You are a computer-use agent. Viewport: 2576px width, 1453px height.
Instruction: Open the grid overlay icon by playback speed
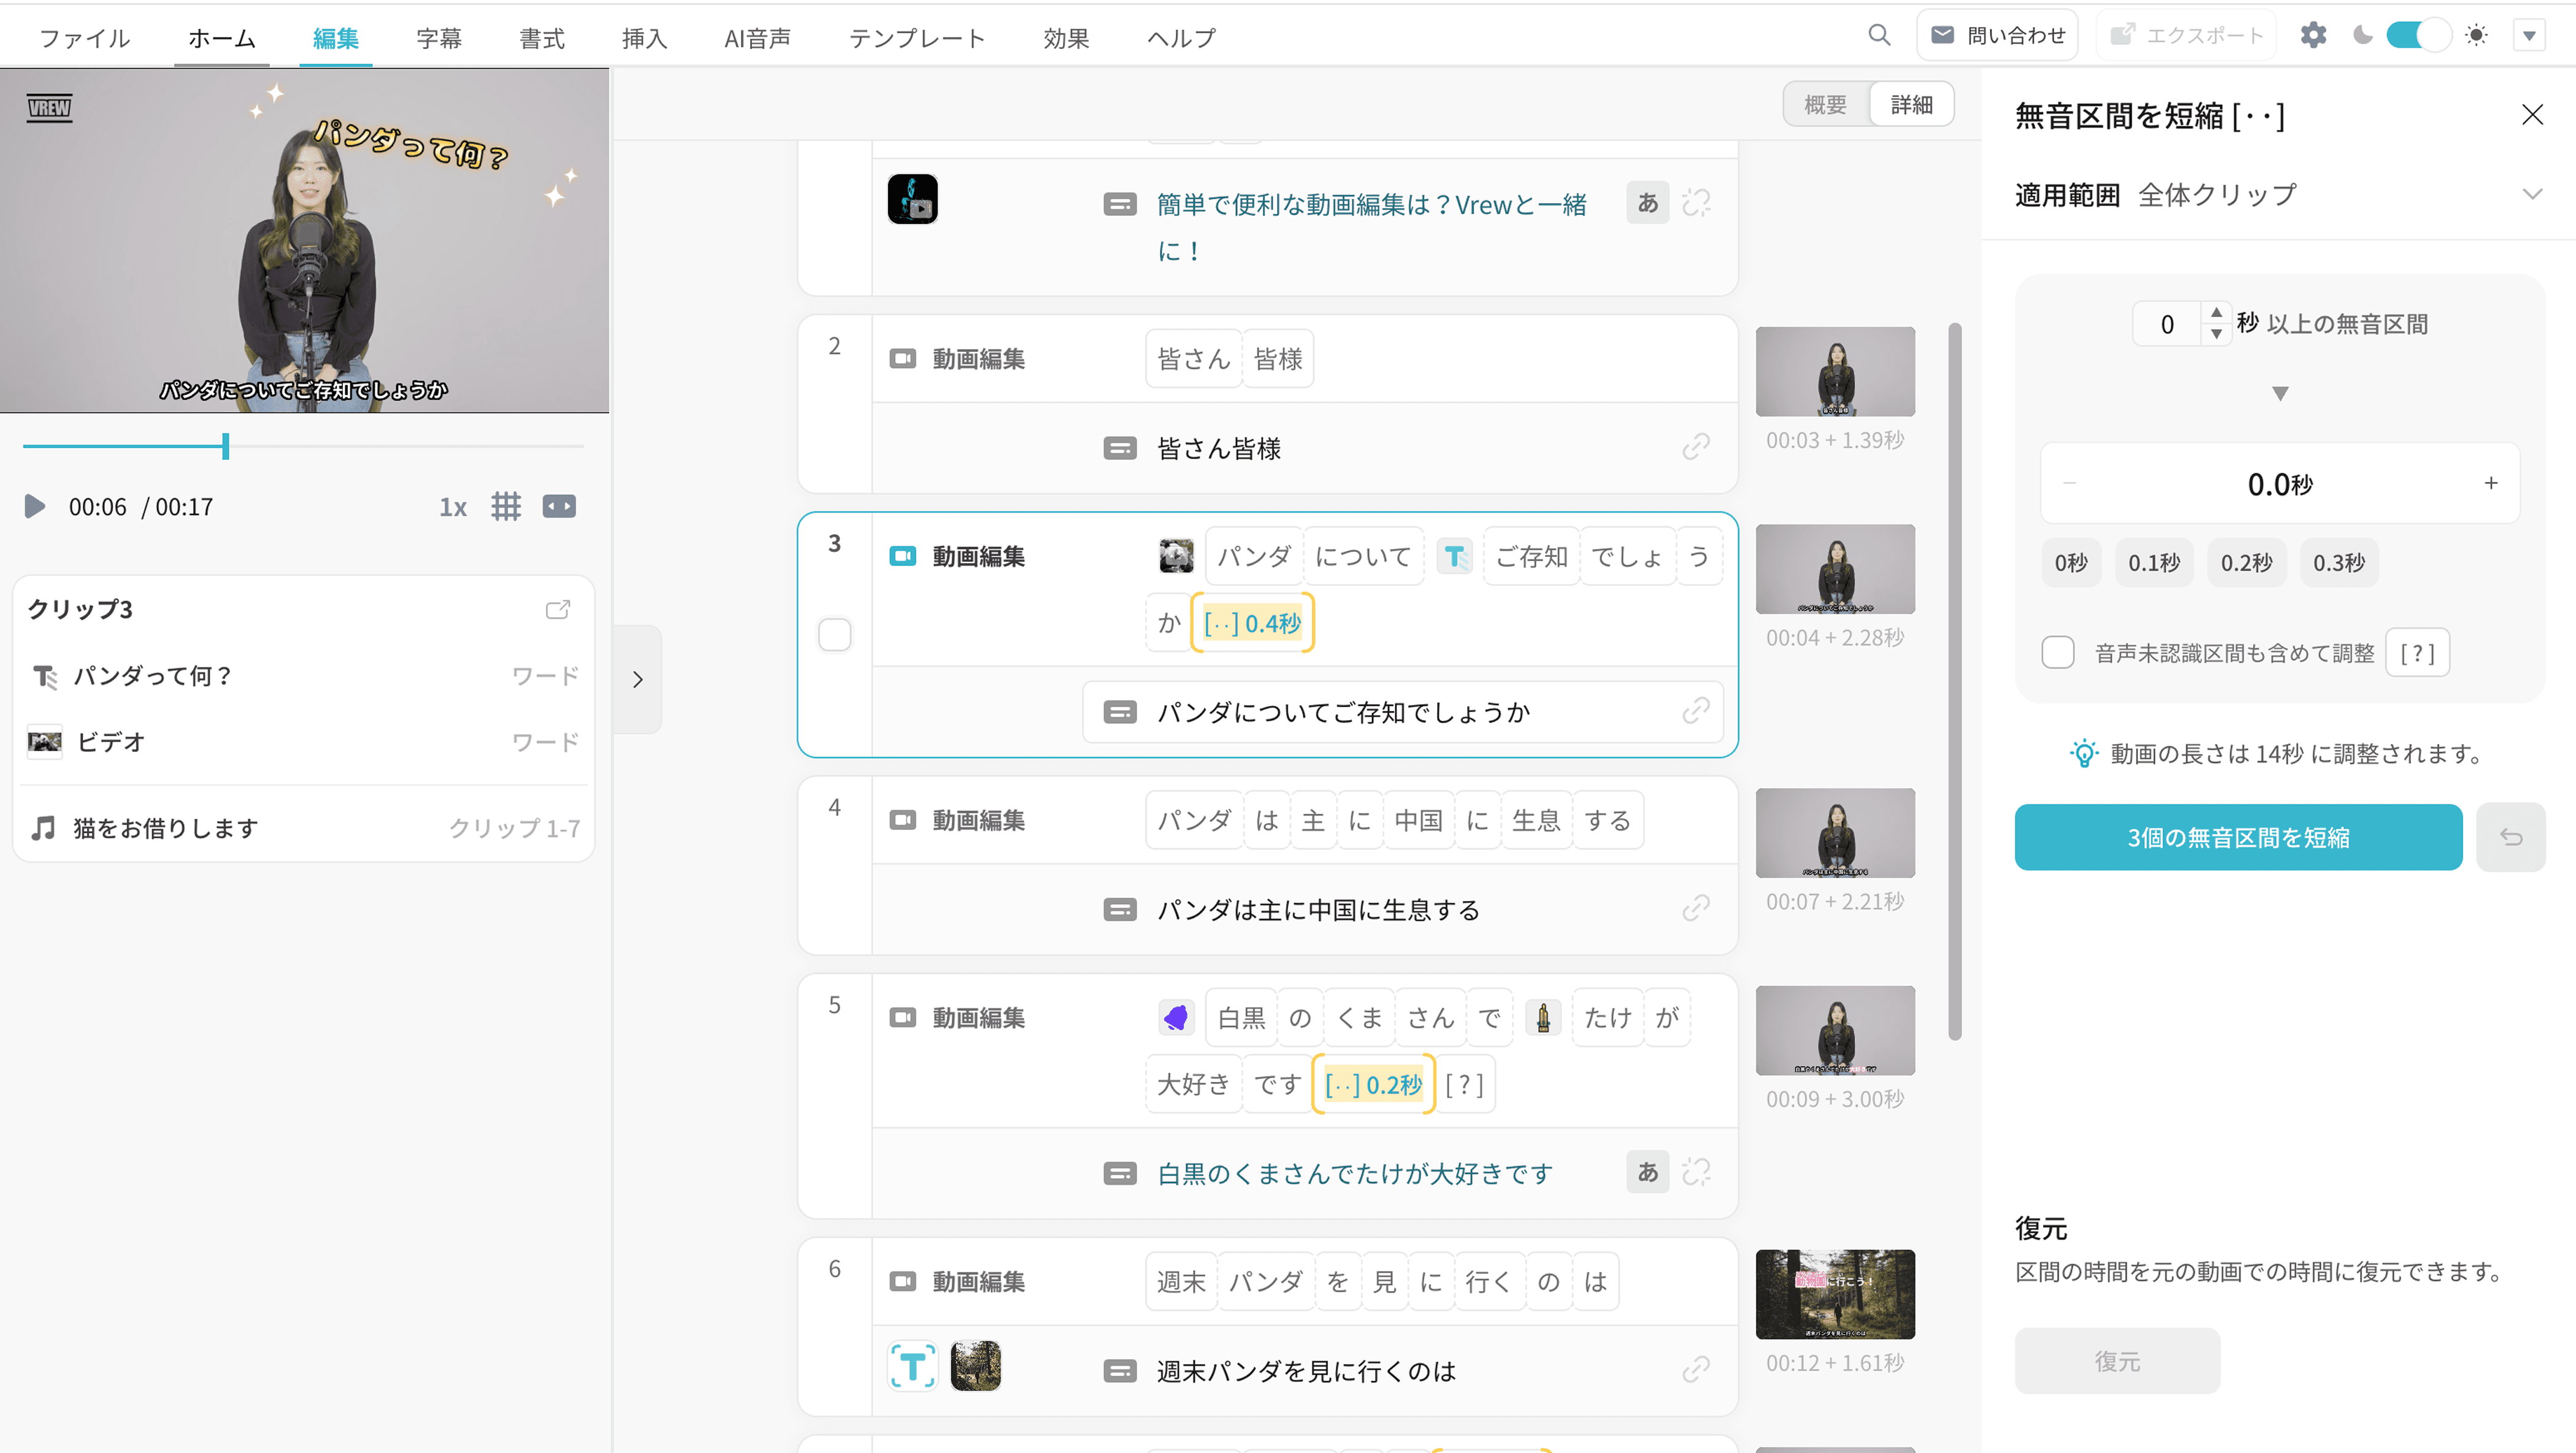point(506,506)
